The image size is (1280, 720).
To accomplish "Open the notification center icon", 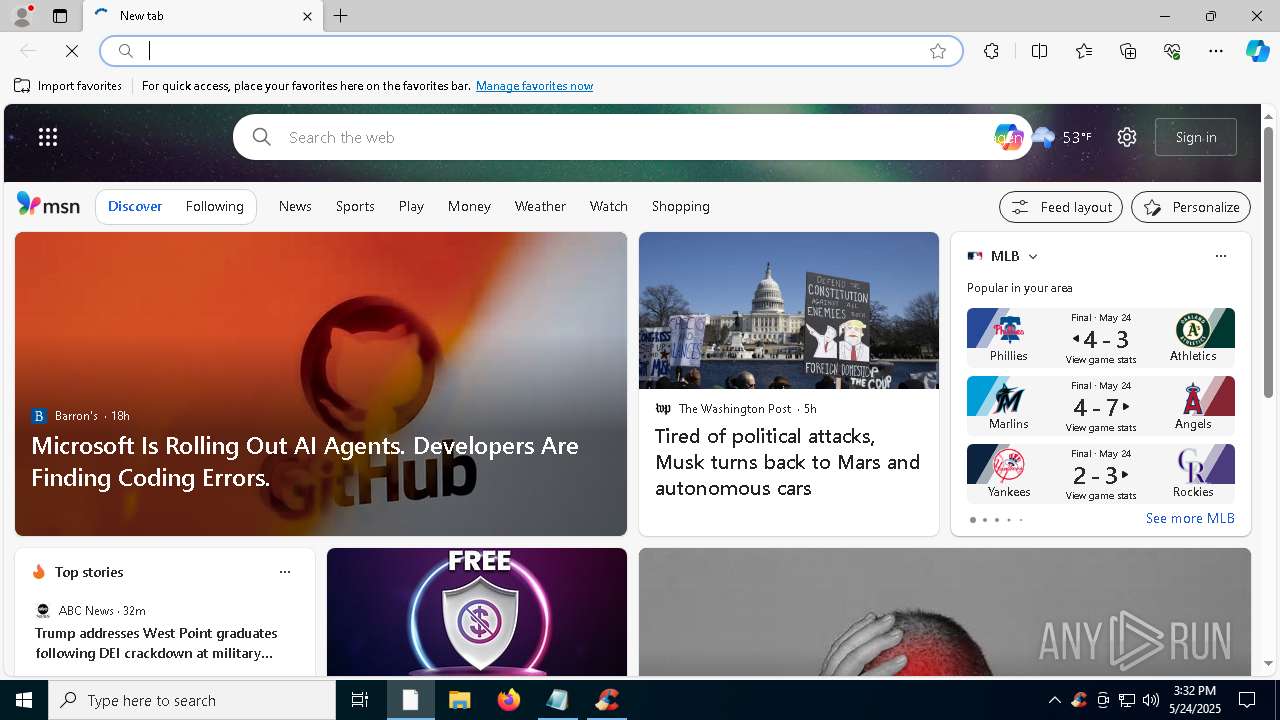I will pos(1247,700).
